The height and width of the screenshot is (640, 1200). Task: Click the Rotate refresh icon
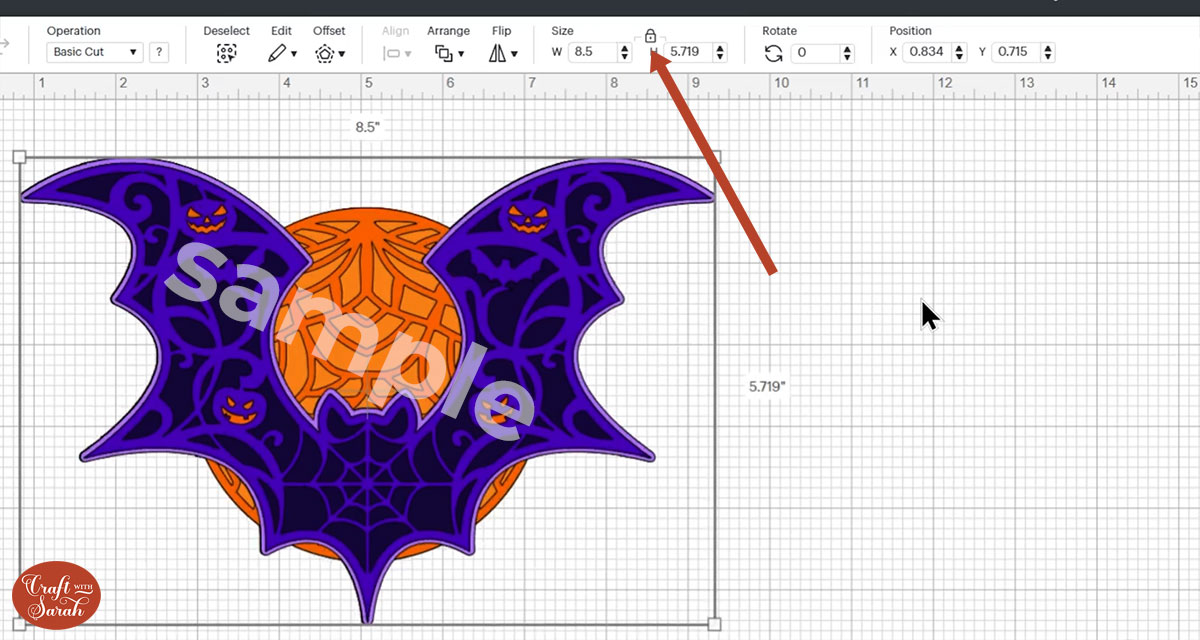pyautogui.click(x=773, y=52)
